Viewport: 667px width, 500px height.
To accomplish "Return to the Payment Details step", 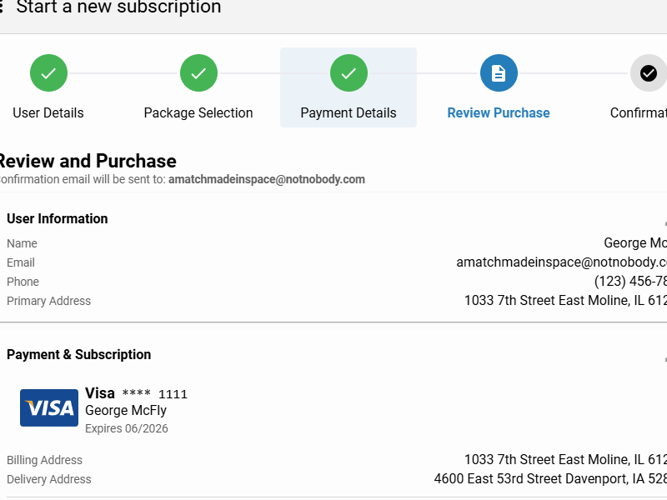I will (x=348, y=113).
